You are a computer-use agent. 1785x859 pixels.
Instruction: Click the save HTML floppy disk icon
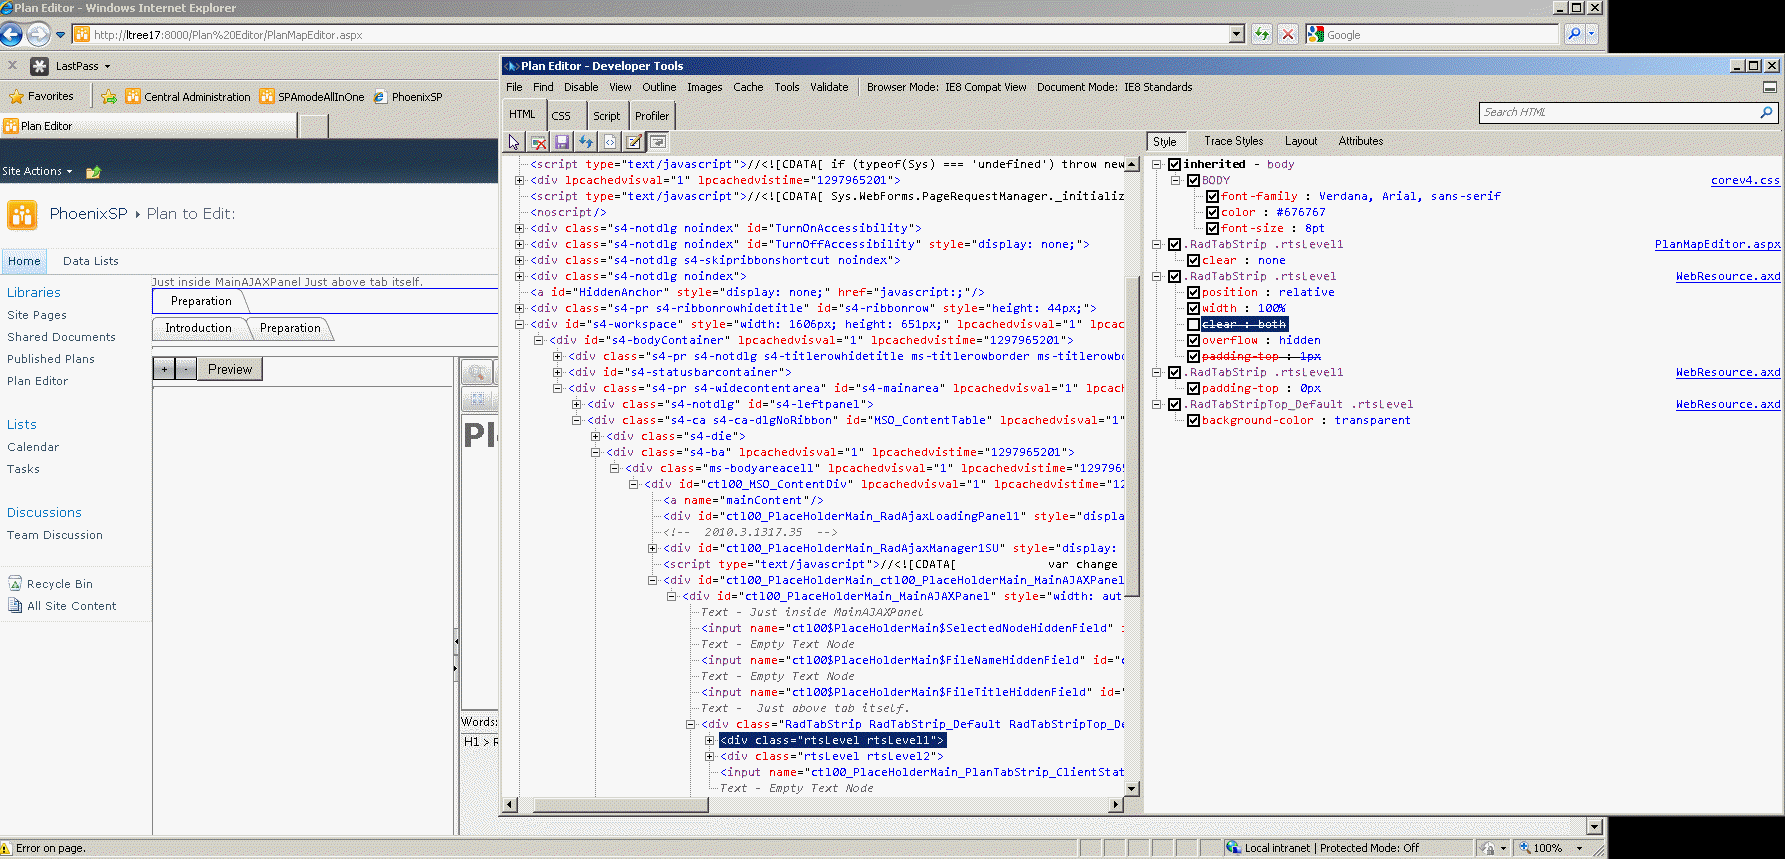(x=562, y=142)
